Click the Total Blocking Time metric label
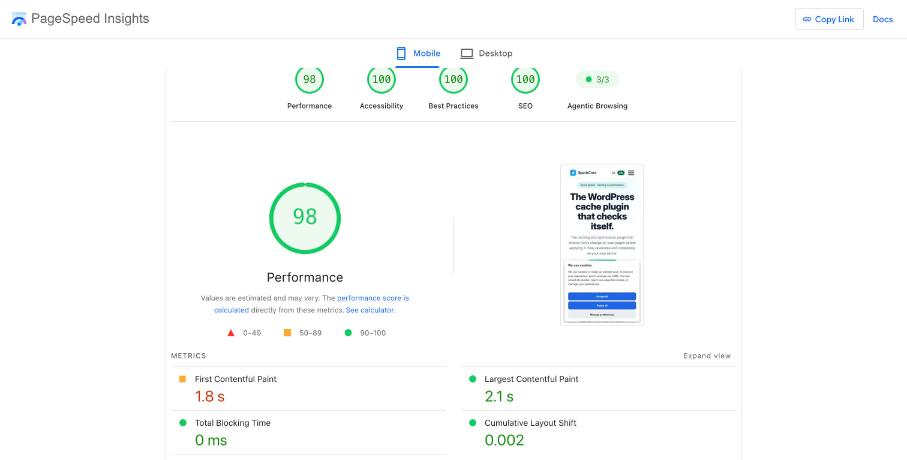 tap(233, 423)
